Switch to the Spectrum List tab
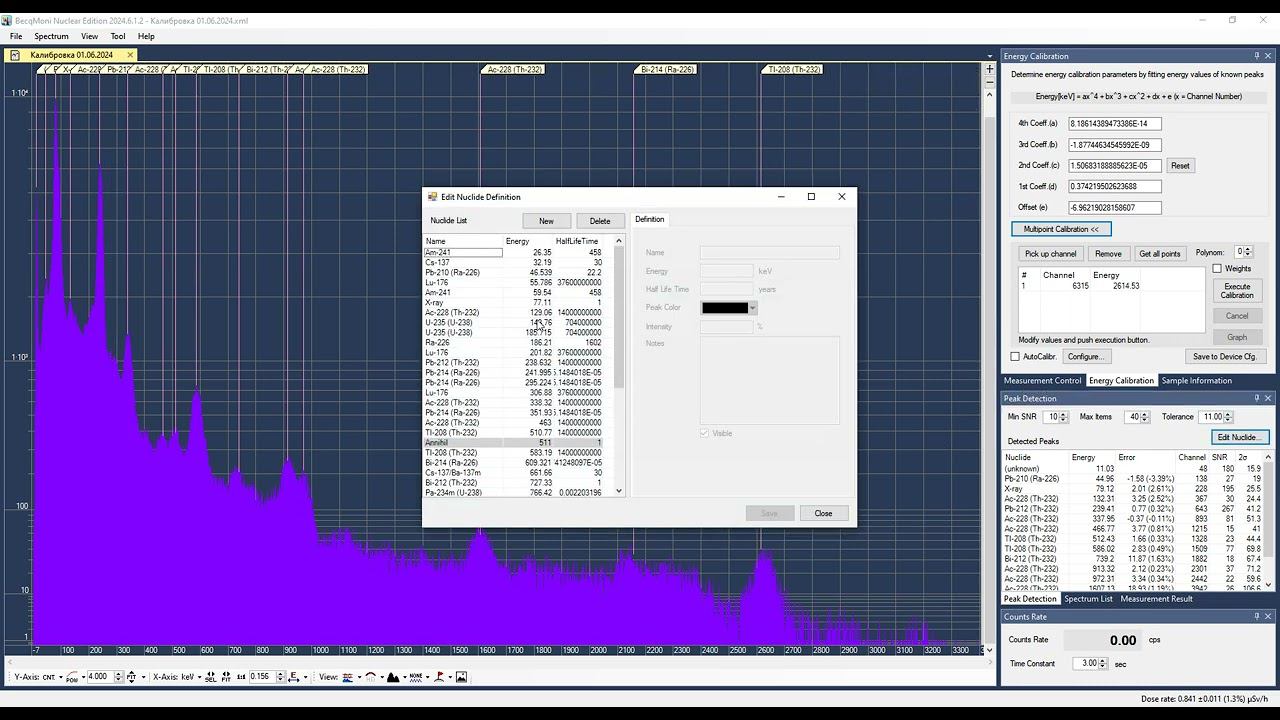The width and height of the screenshot is (1280, 720). [x=1088, y=599]
